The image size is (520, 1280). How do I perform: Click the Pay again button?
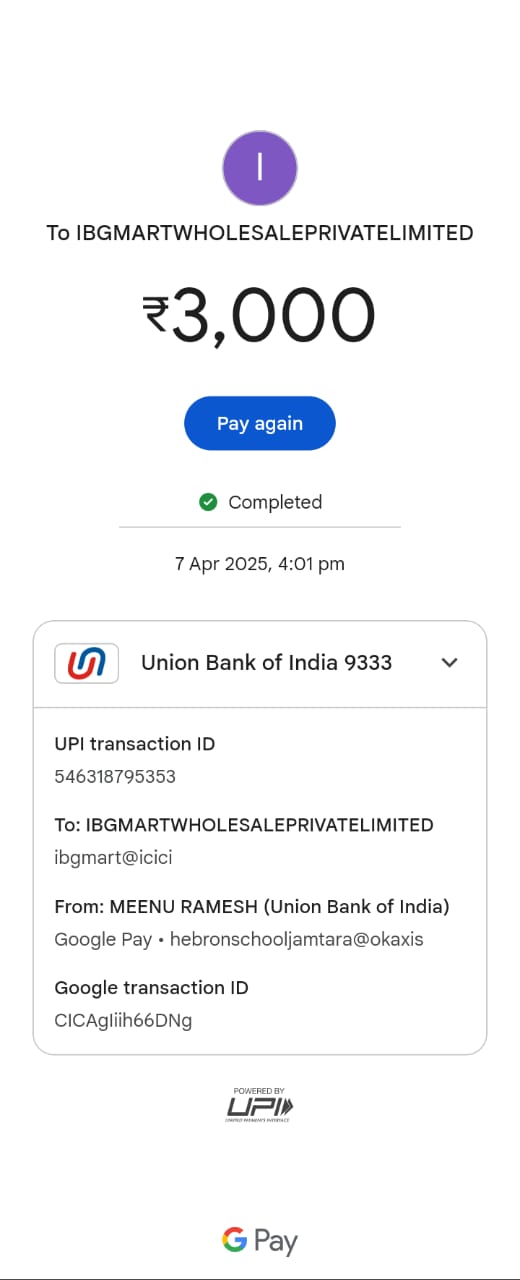tap(260, 423)
